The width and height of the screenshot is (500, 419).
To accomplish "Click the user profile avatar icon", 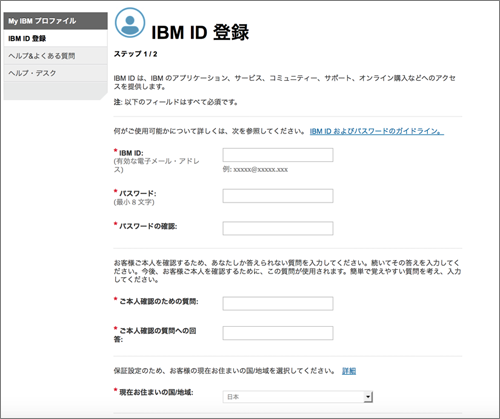I will coord(130,23).
